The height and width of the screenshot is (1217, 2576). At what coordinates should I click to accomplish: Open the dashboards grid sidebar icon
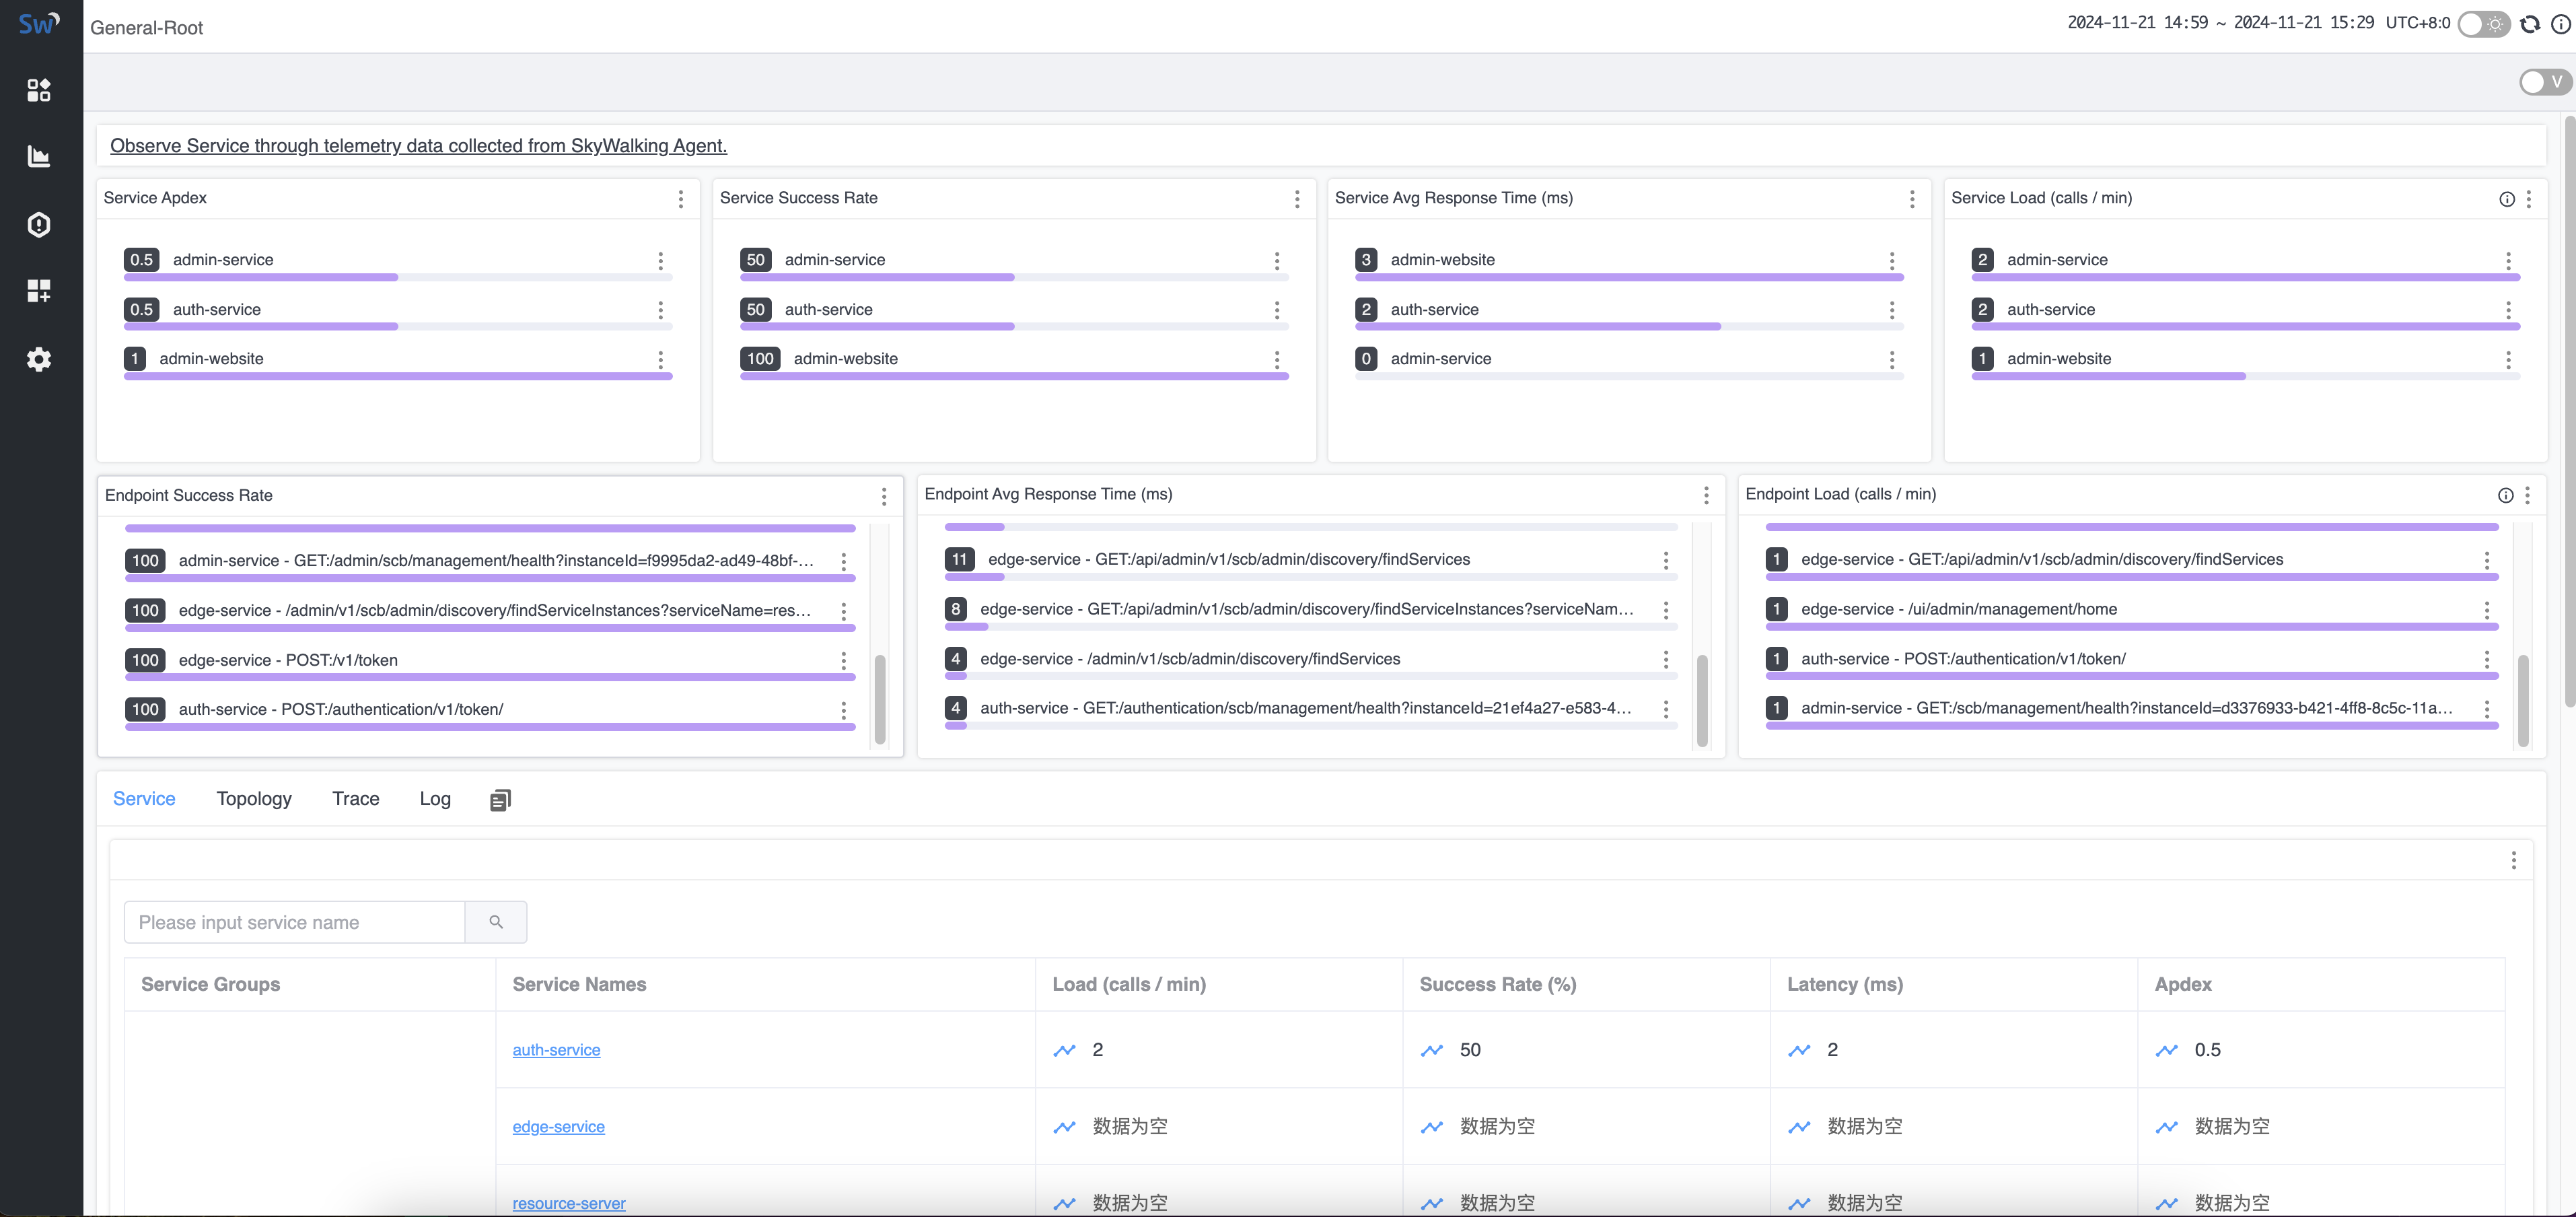coord(39,90)
